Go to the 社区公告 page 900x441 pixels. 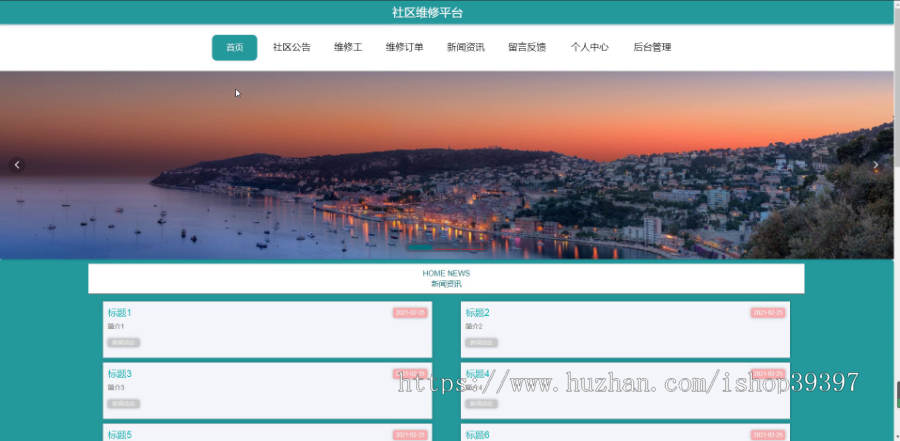(x=292, y=48)
